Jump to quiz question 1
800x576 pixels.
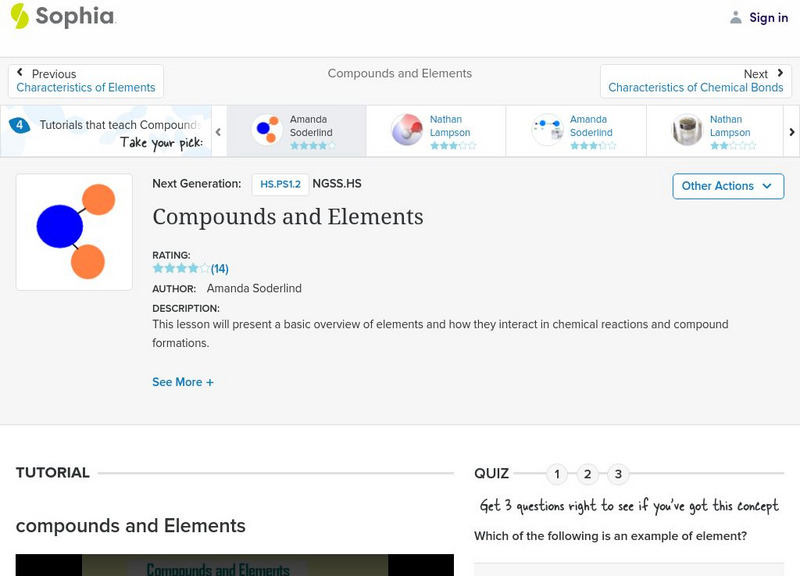(557, 474)
